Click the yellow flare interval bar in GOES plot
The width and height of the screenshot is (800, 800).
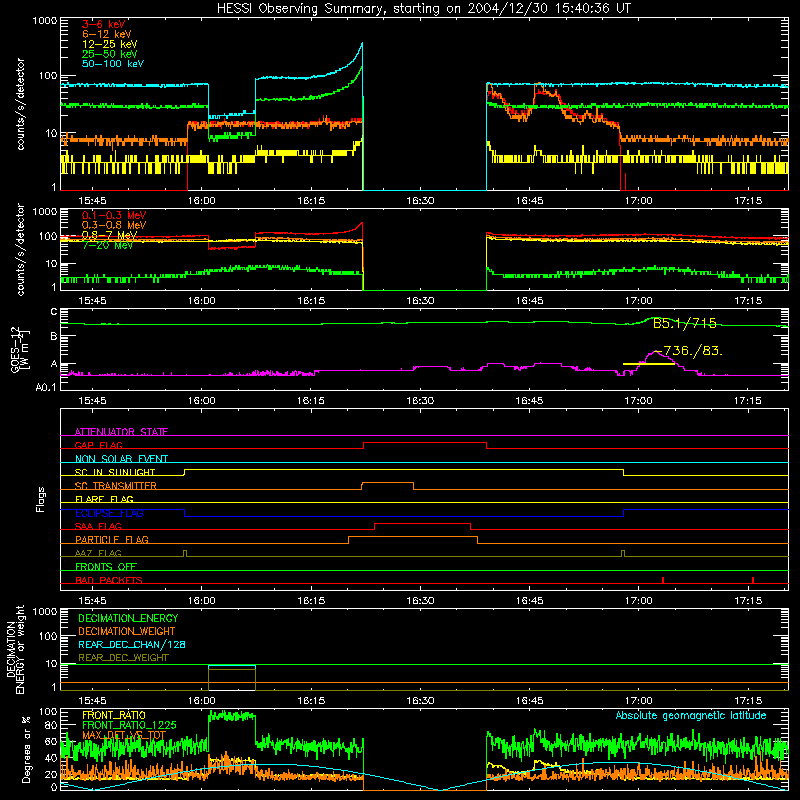click(648, 364)
